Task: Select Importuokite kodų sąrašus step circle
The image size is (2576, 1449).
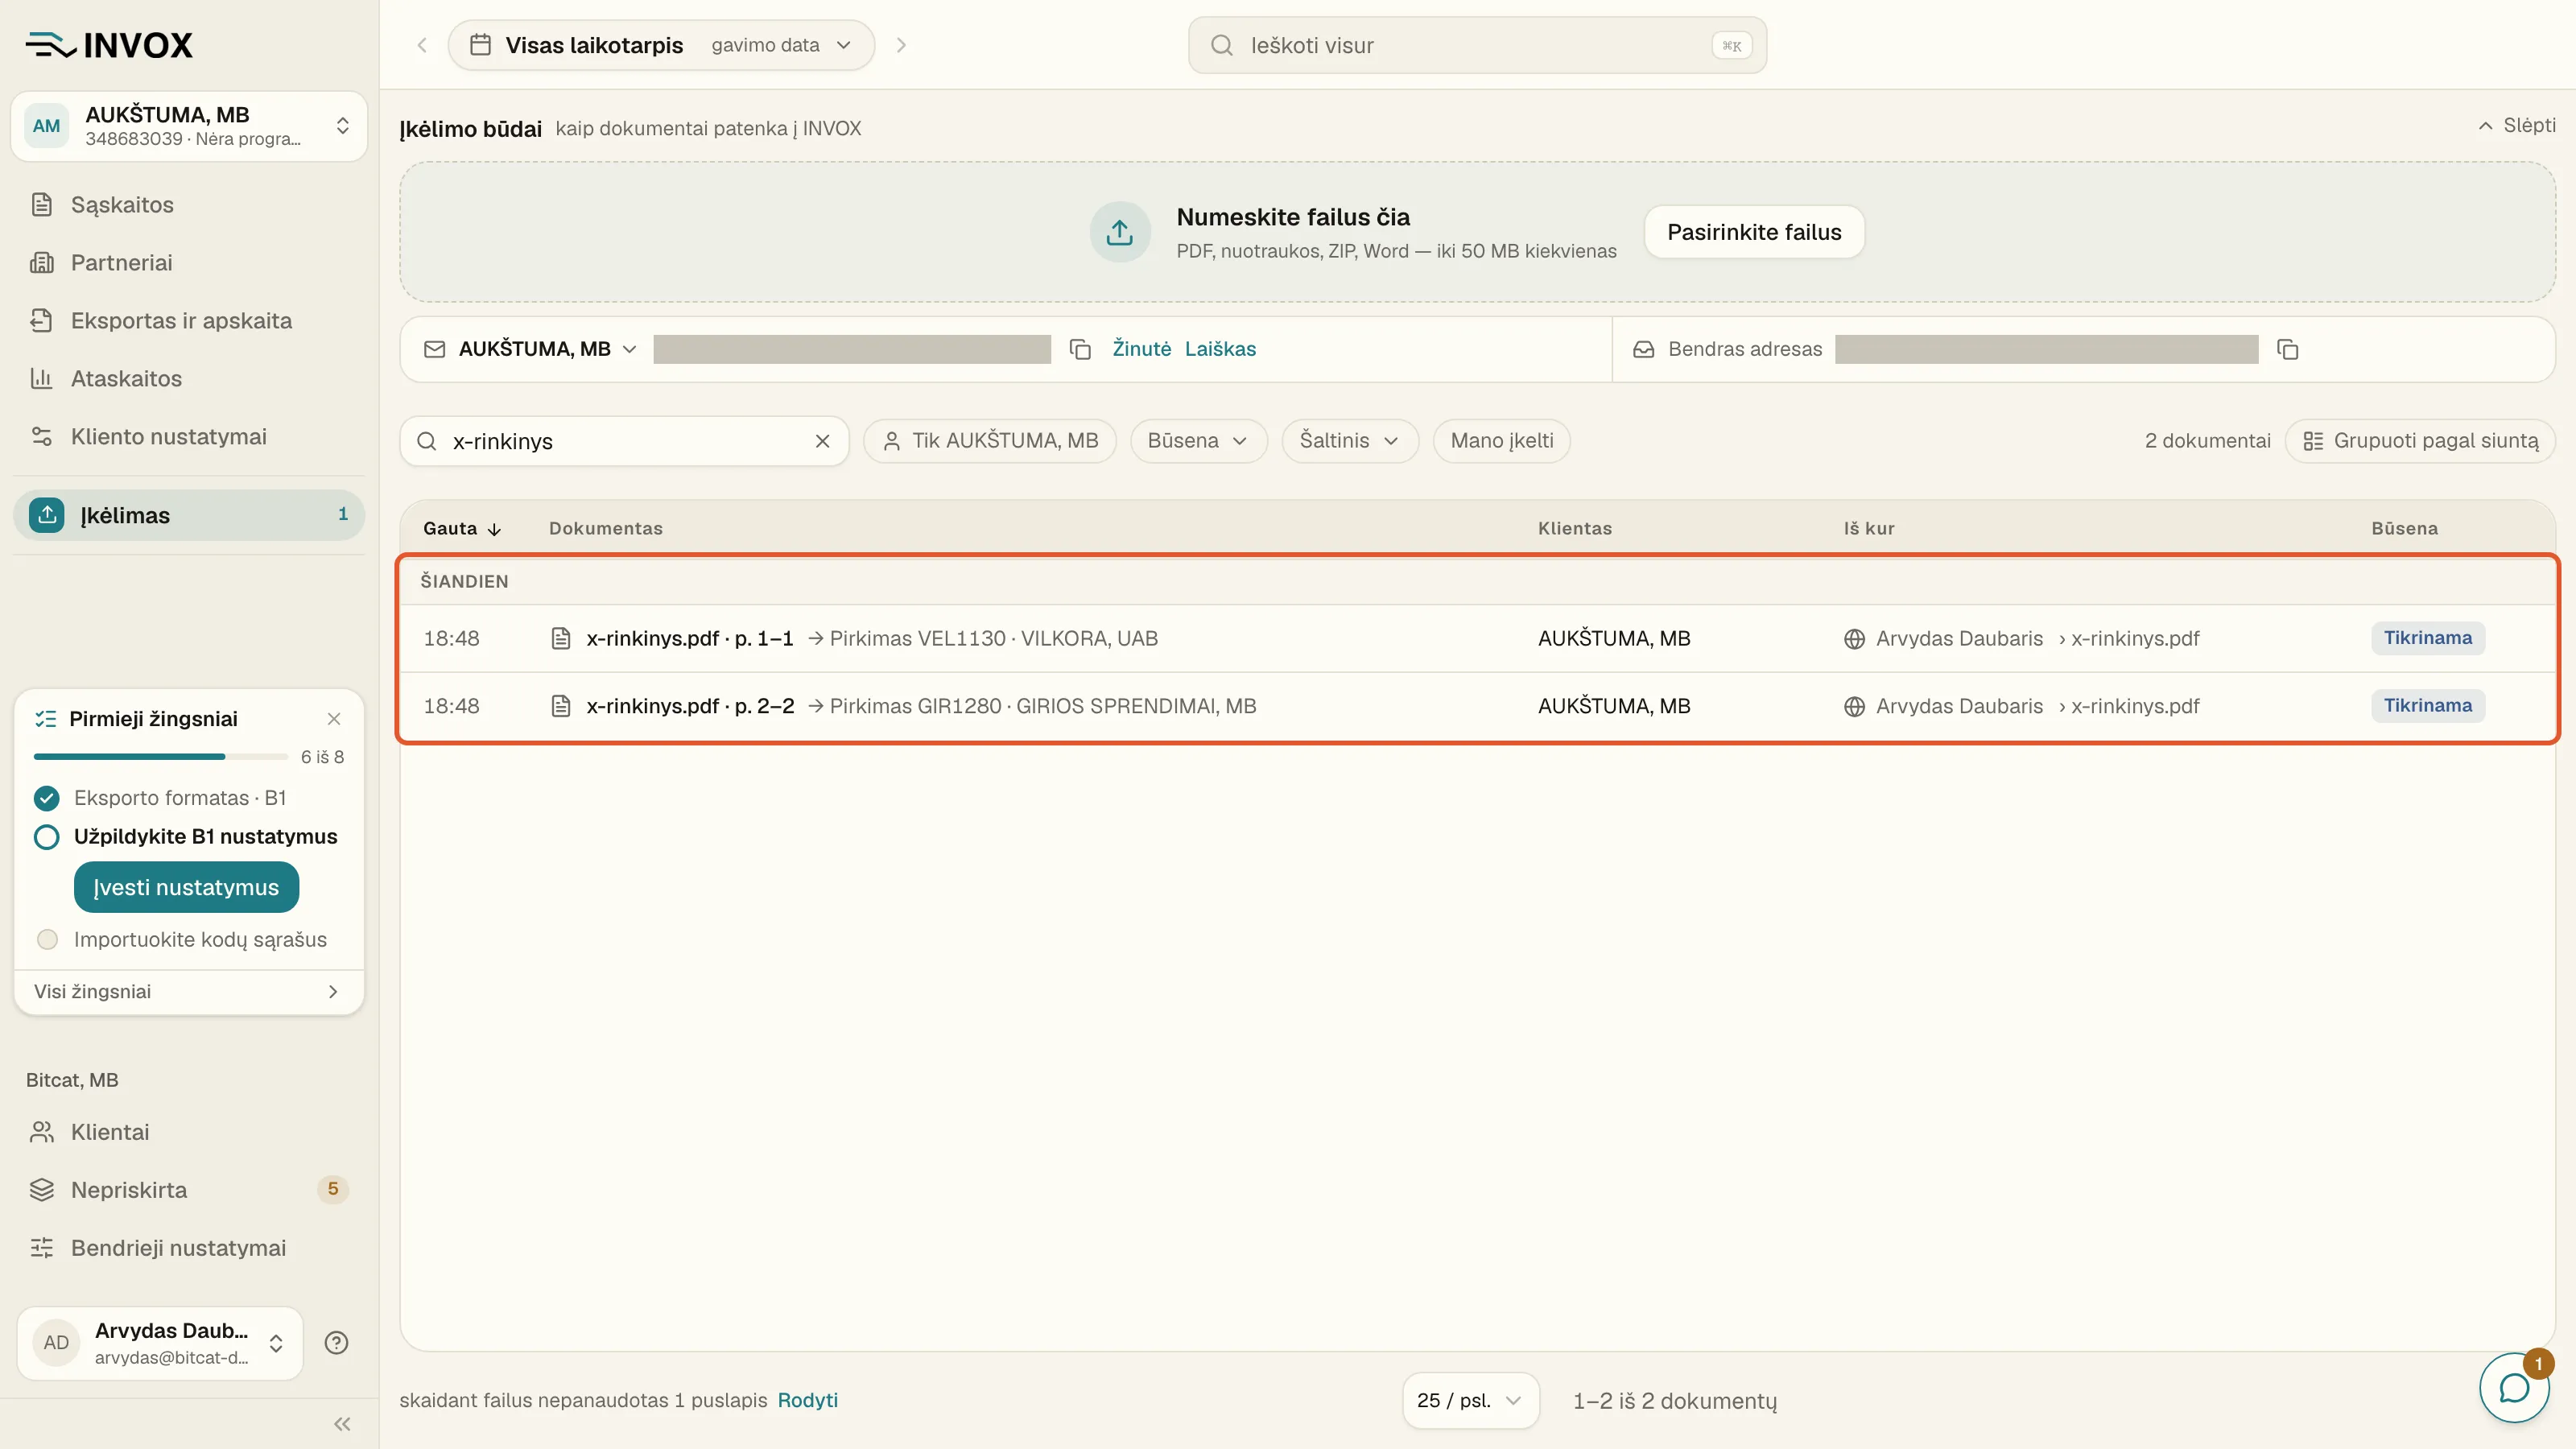Action: pyautogui.click(x=47, y=940)
